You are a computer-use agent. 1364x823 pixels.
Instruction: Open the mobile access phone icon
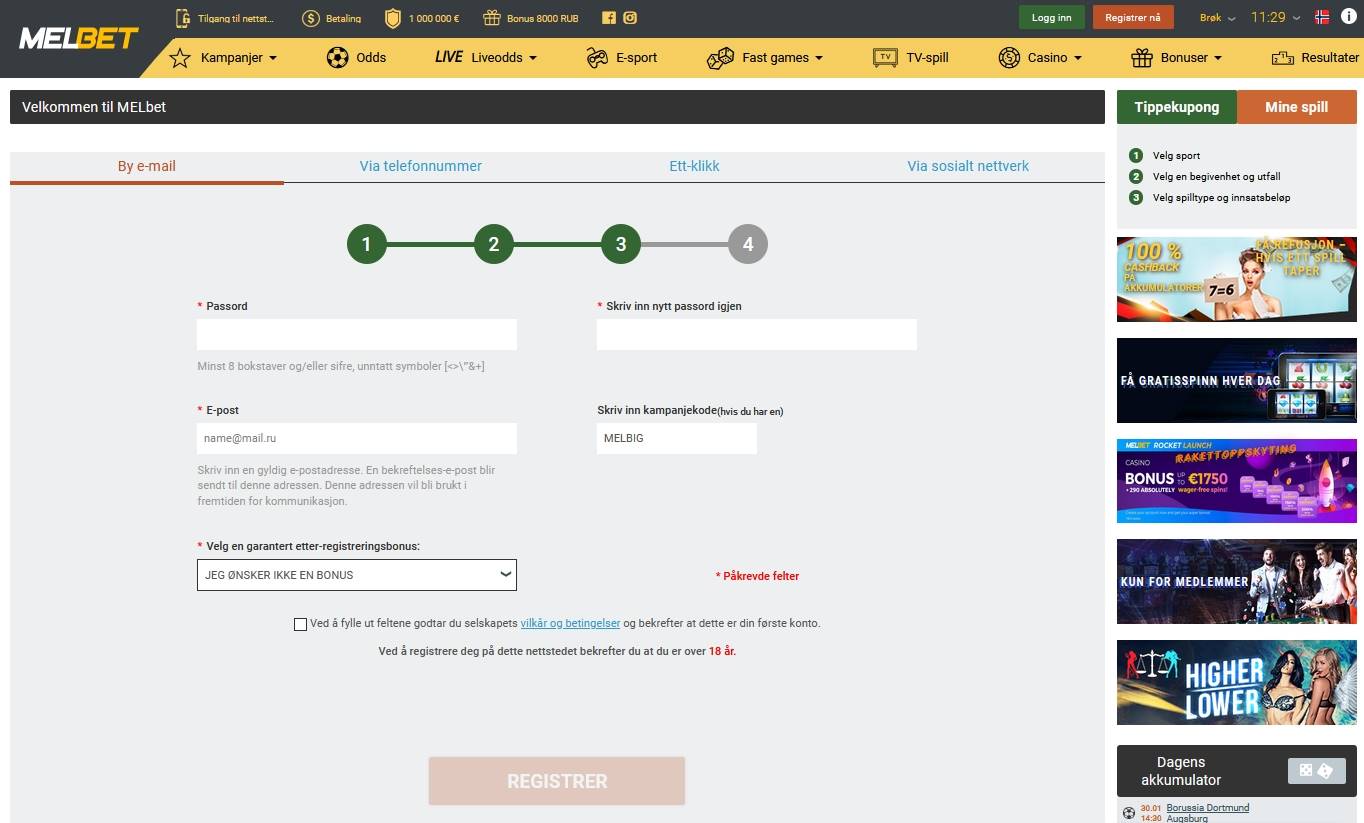(x=182, y=18)
